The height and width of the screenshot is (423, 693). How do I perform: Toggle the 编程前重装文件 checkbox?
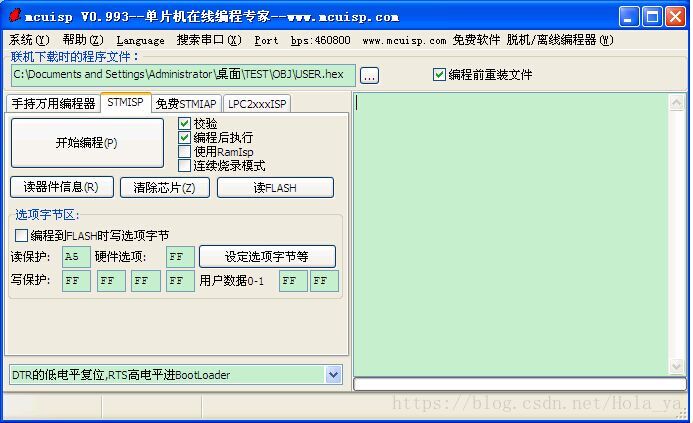(x=439, y=74)
